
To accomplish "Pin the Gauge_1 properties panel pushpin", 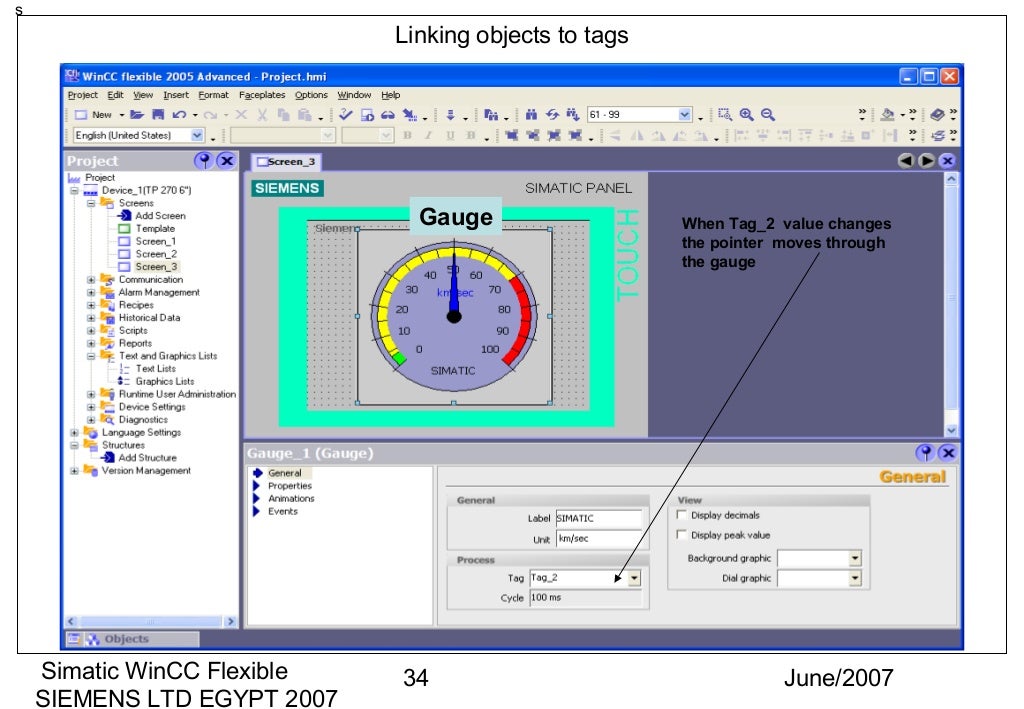I will pos(925,452).
